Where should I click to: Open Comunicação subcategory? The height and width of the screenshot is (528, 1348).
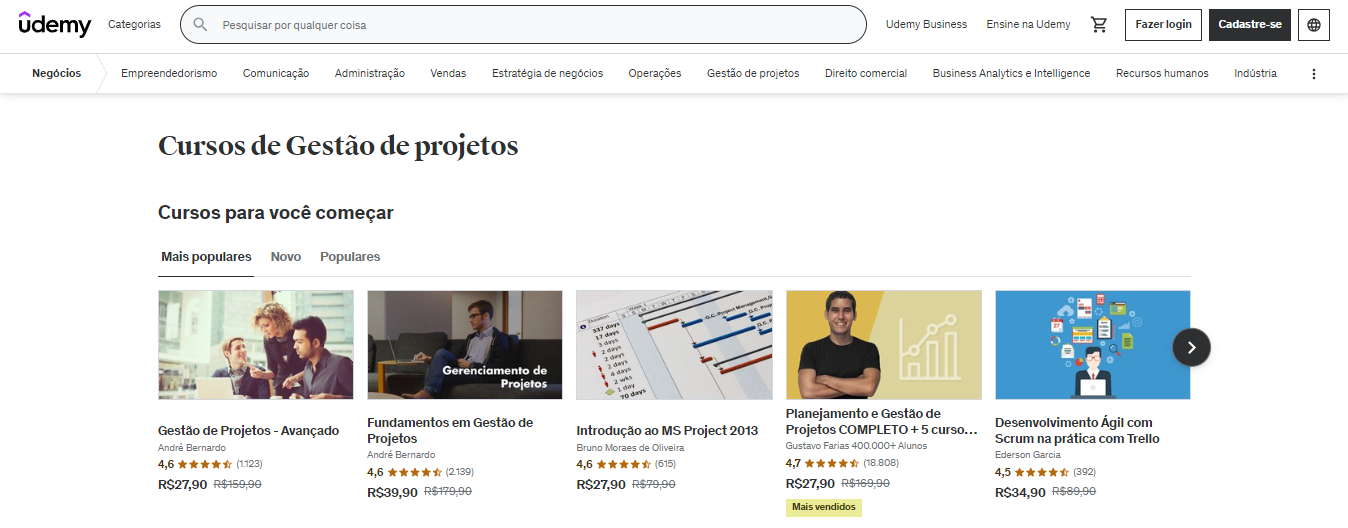(276, 73)
